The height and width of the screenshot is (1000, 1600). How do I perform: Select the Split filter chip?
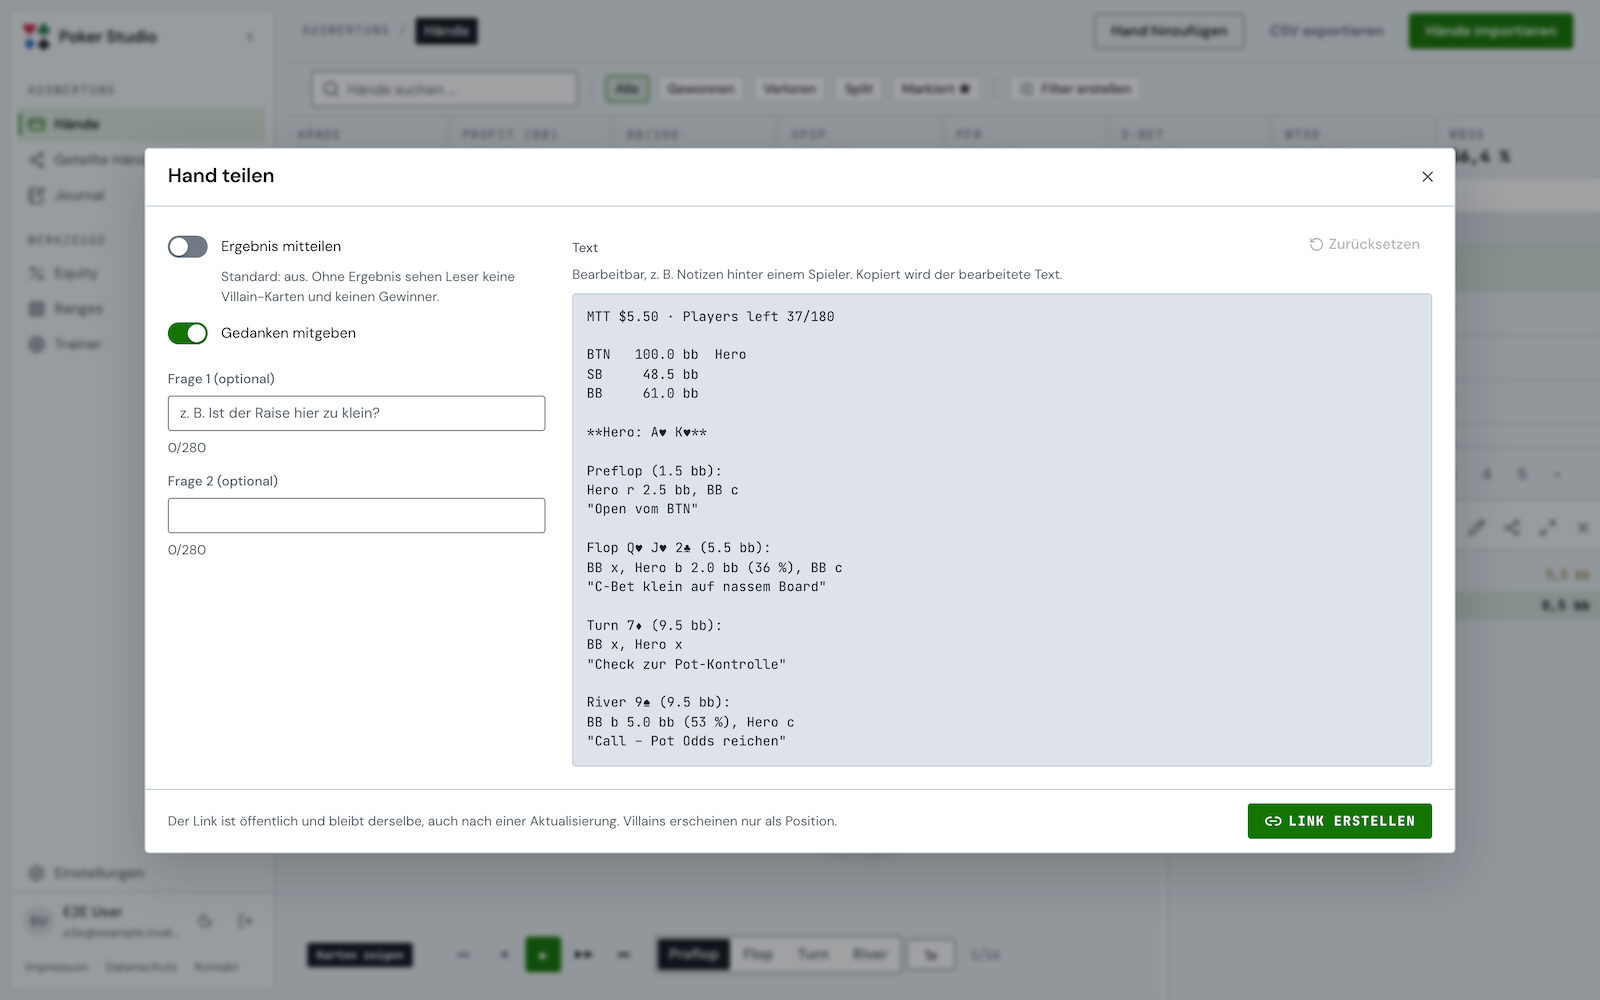[x=858, y=89]
